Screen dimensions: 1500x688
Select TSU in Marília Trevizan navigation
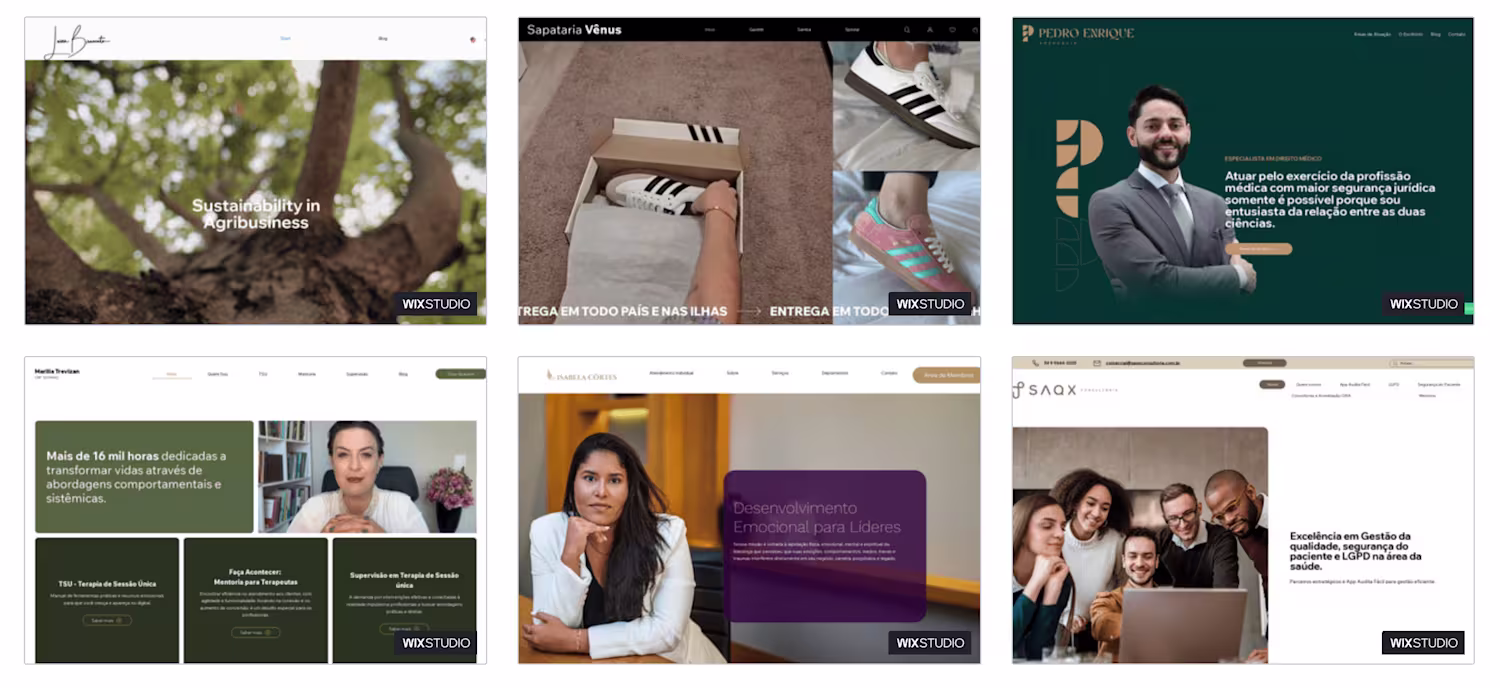(263, 374)
